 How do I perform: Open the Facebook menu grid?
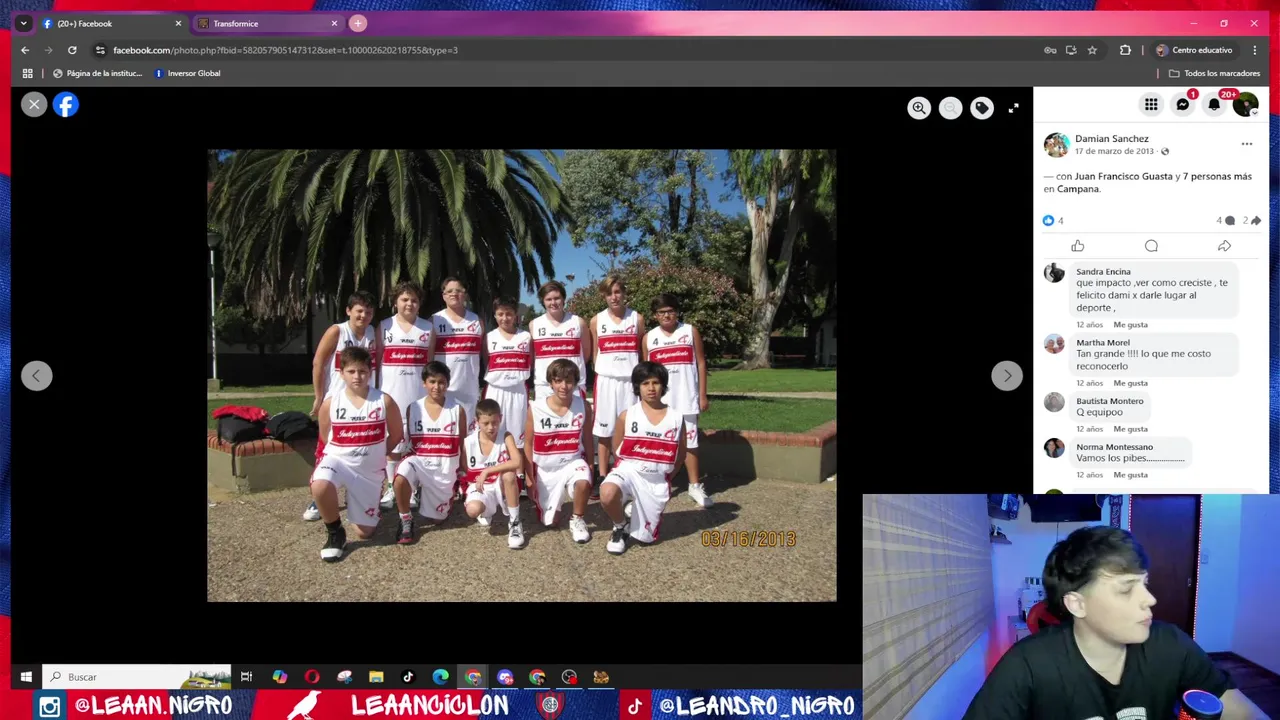(1151, 104)
